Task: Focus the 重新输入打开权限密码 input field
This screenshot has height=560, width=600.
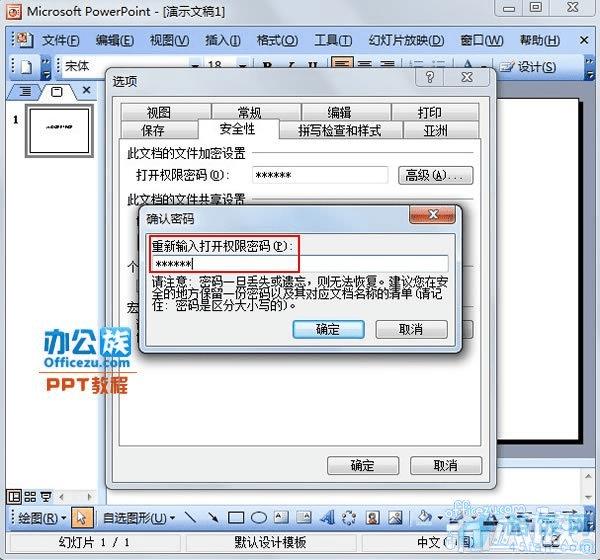Action: click(x=299, y=263)
